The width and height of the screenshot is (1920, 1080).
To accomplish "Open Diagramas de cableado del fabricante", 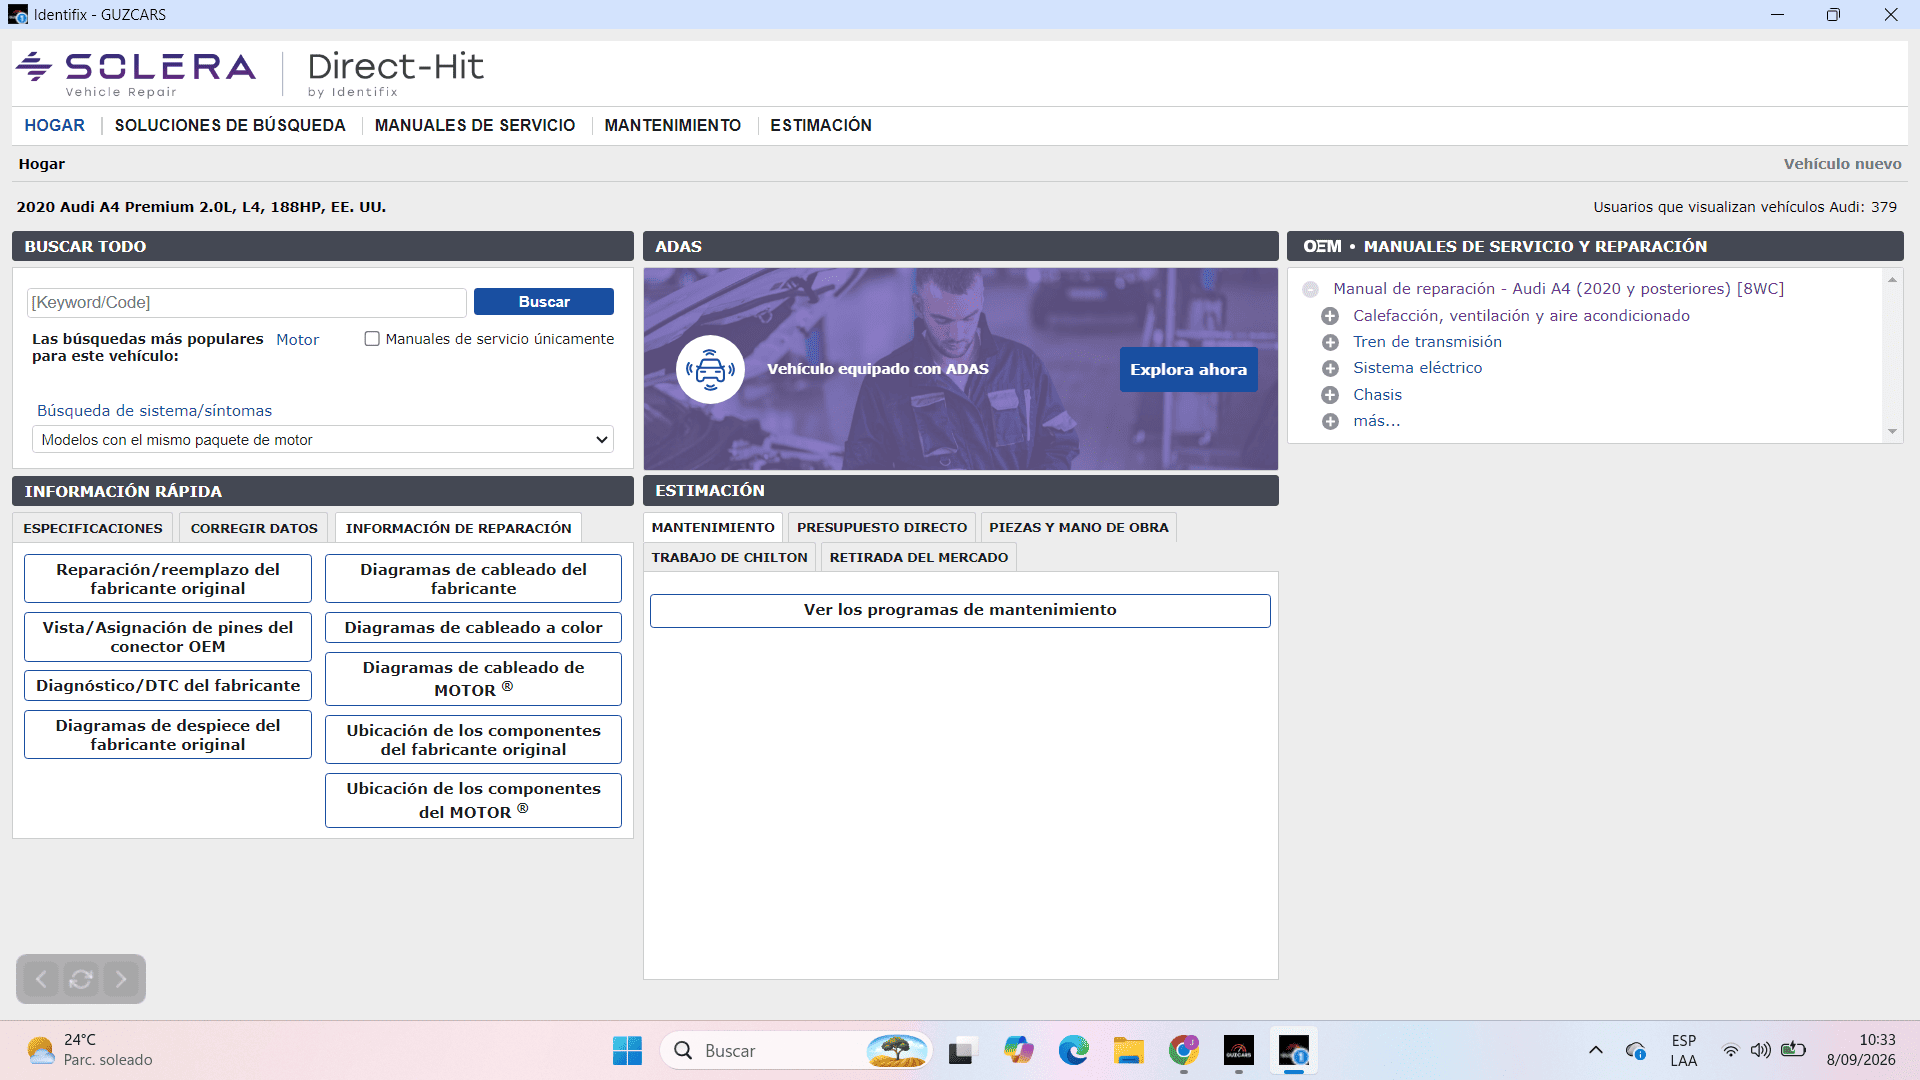I will [473, 579].
